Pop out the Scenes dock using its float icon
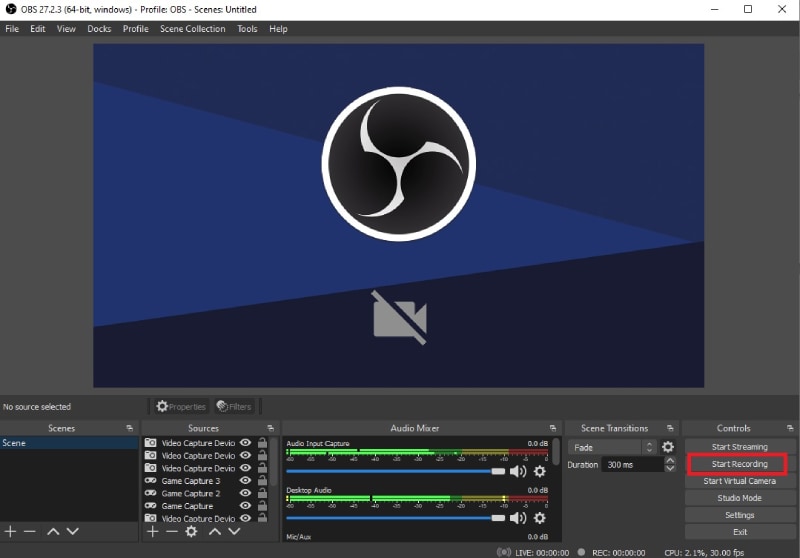This screenshot has height=558, width=800. click(x=130, y=428)
